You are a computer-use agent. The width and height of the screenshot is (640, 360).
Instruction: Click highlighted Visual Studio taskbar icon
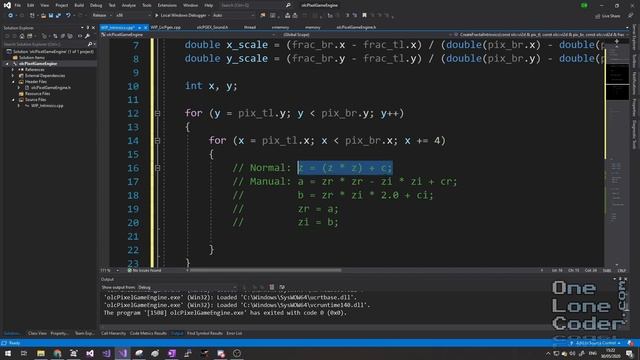click(123, 353)
